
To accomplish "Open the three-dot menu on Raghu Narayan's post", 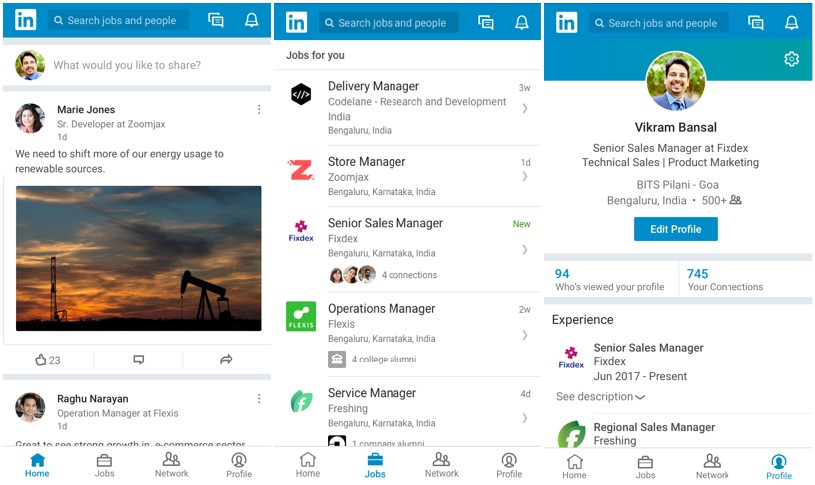I will pyautogui.click(x=259, y=399).
